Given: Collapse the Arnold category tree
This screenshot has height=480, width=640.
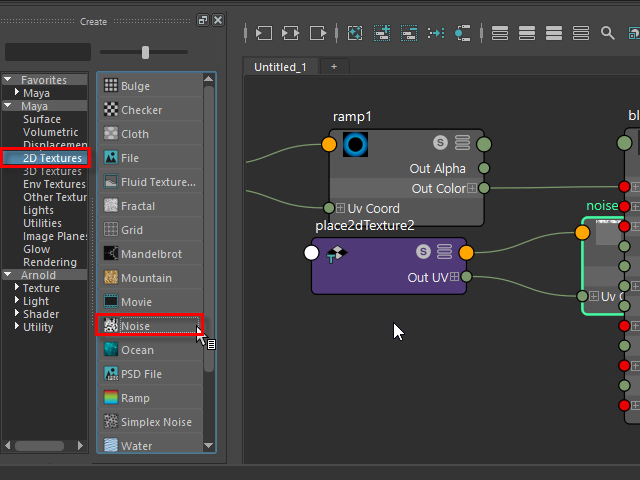Looking at the screenshot, I should [x=8, y=275].
